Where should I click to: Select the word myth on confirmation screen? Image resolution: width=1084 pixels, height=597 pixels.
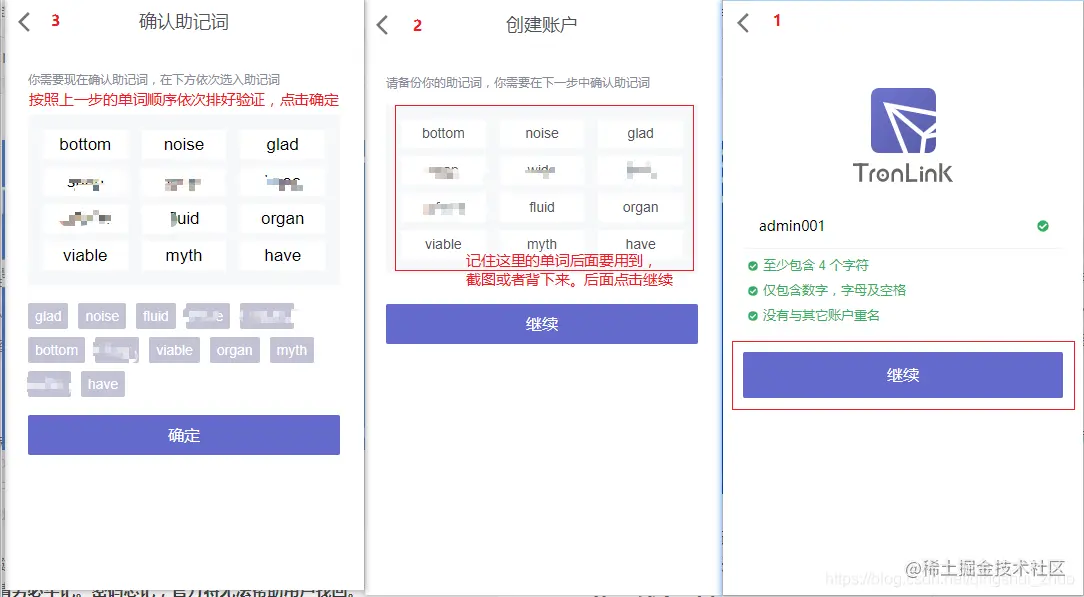point(183,255)
